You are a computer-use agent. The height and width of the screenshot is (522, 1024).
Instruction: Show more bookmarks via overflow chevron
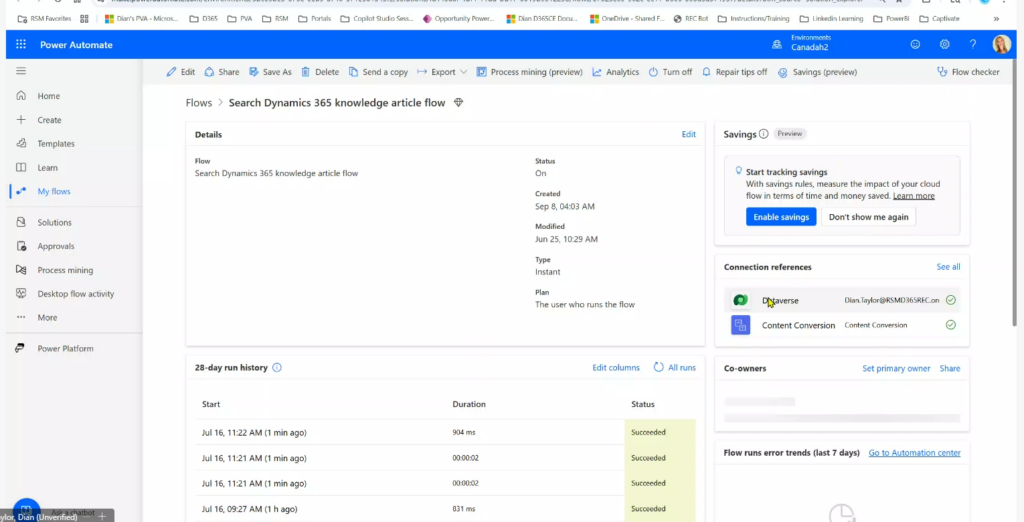(x=996, y=18)
